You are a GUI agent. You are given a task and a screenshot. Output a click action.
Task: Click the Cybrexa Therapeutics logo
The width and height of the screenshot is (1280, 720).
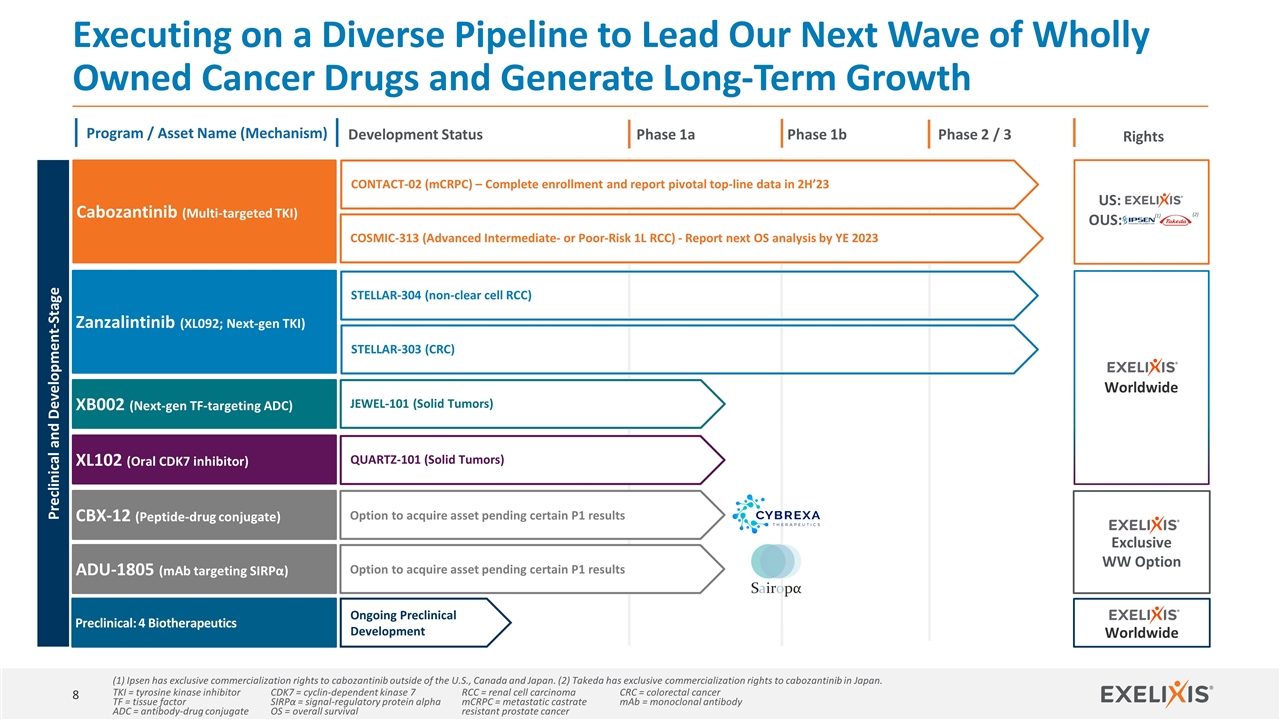pos(776,512)
